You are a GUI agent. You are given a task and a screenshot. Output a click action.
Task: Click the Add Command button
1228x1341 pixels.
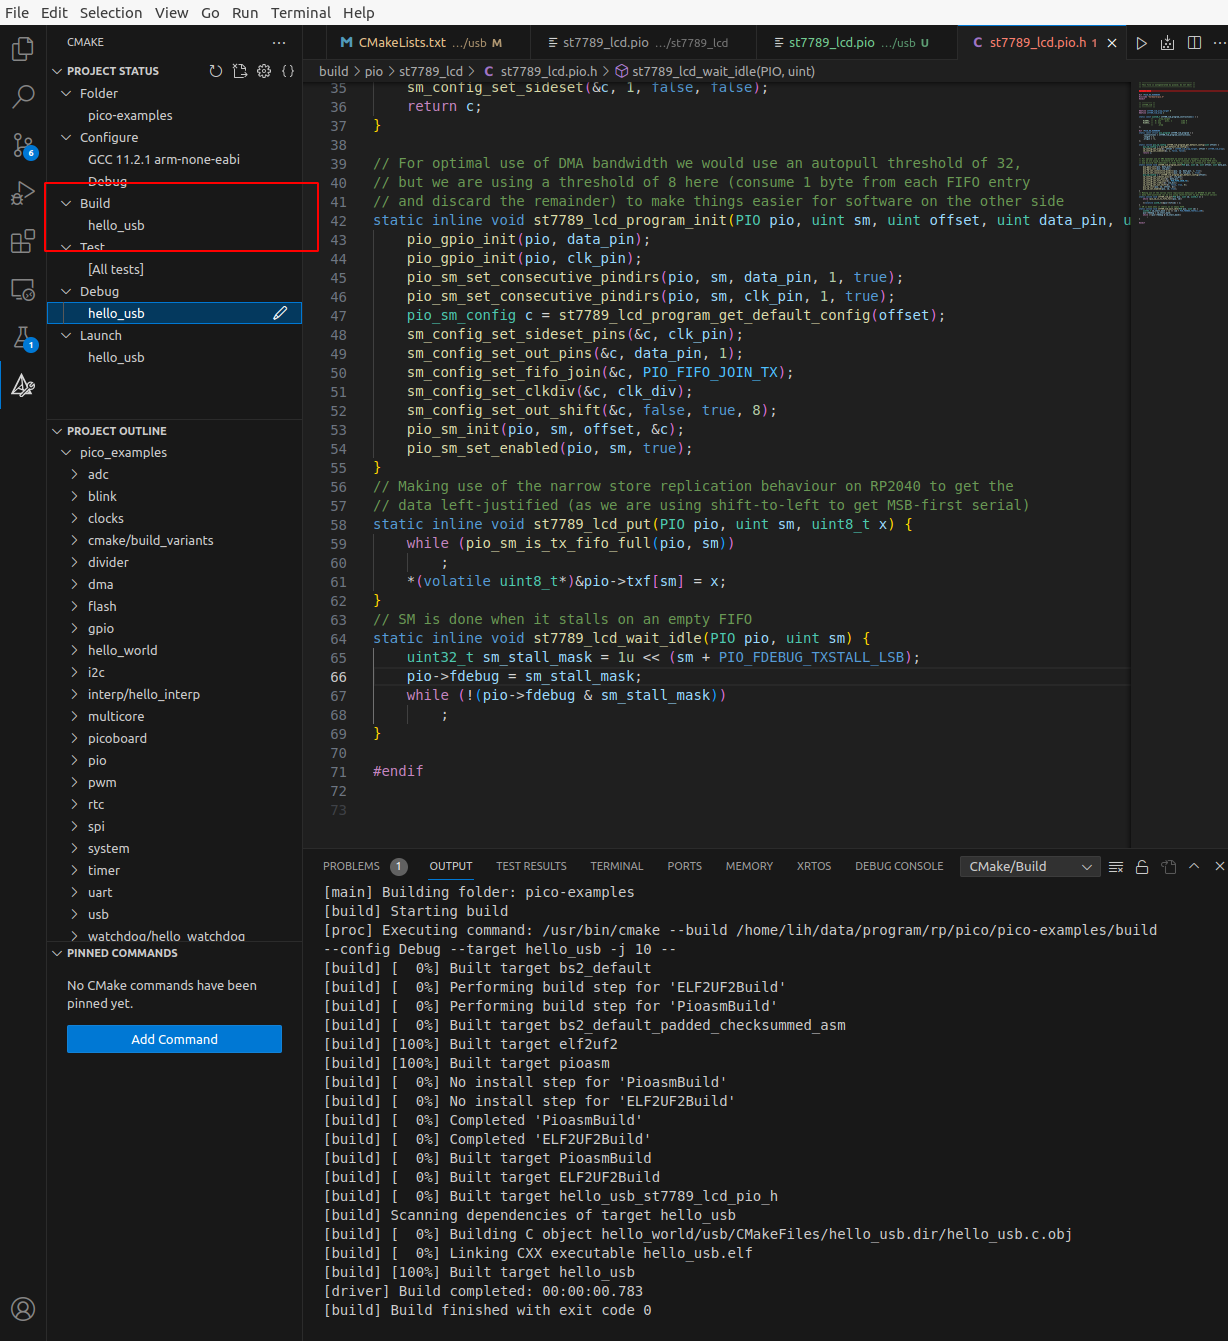click(x=174, y=1039)
